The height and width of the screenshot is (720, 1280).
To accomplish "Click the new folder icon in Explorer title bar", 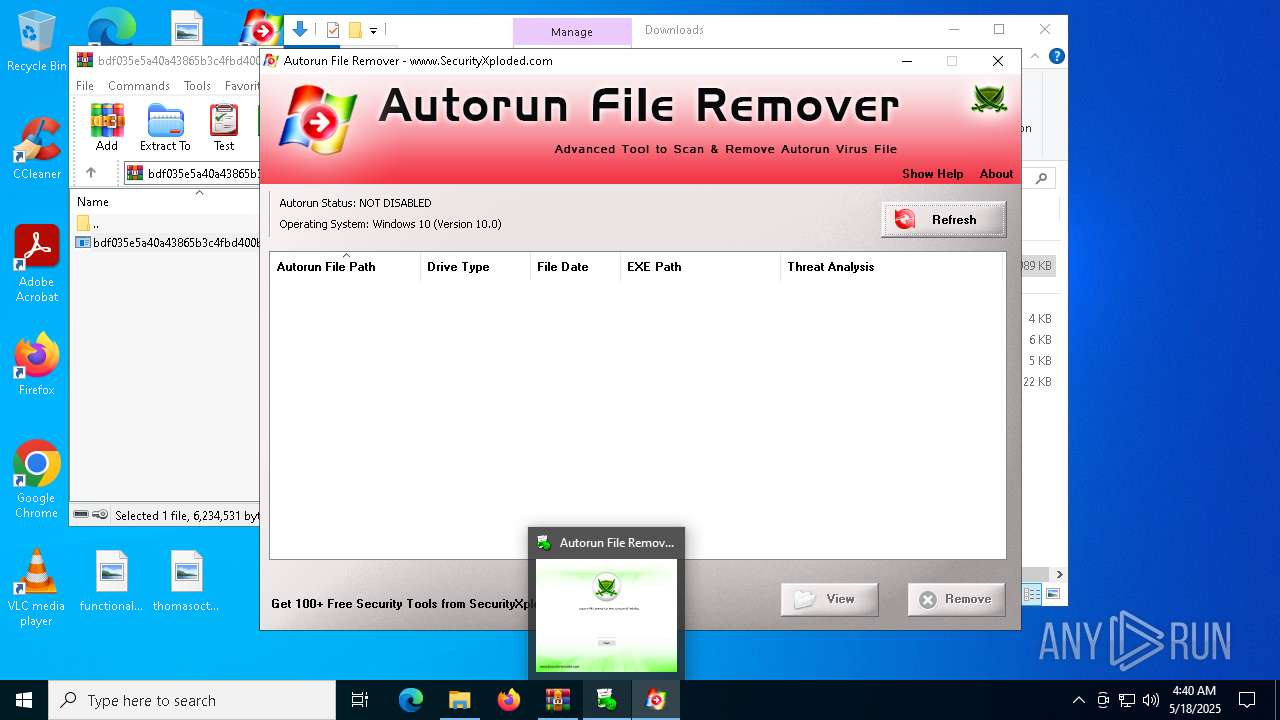I will click(354, 30).
